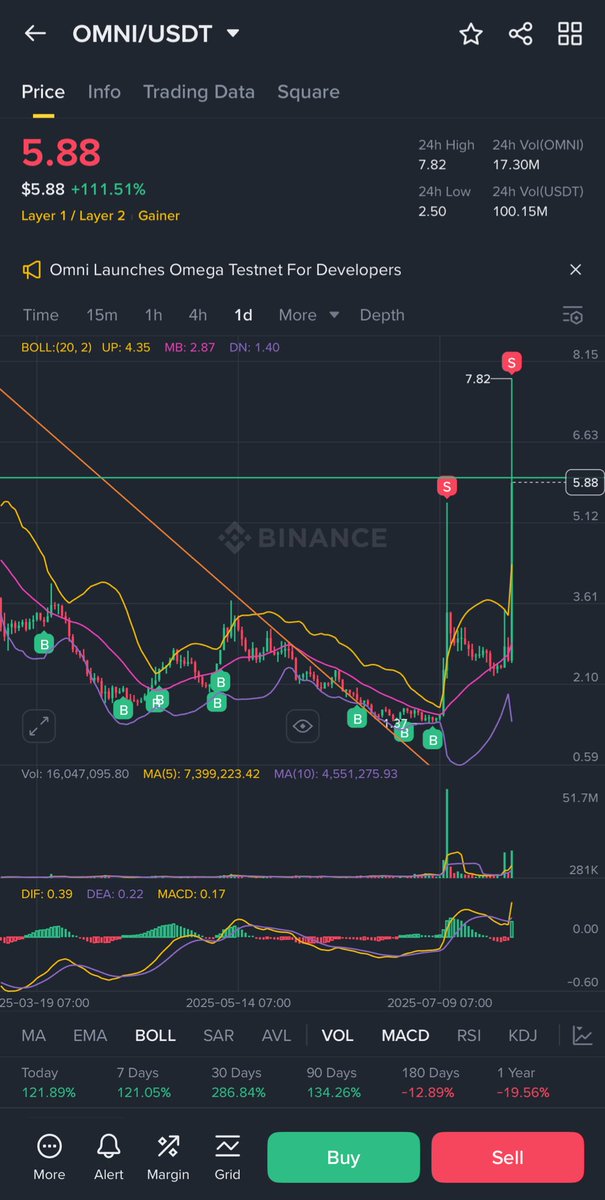
Task: Tap the red Sell button
Action: click(x=507, y=1157)
